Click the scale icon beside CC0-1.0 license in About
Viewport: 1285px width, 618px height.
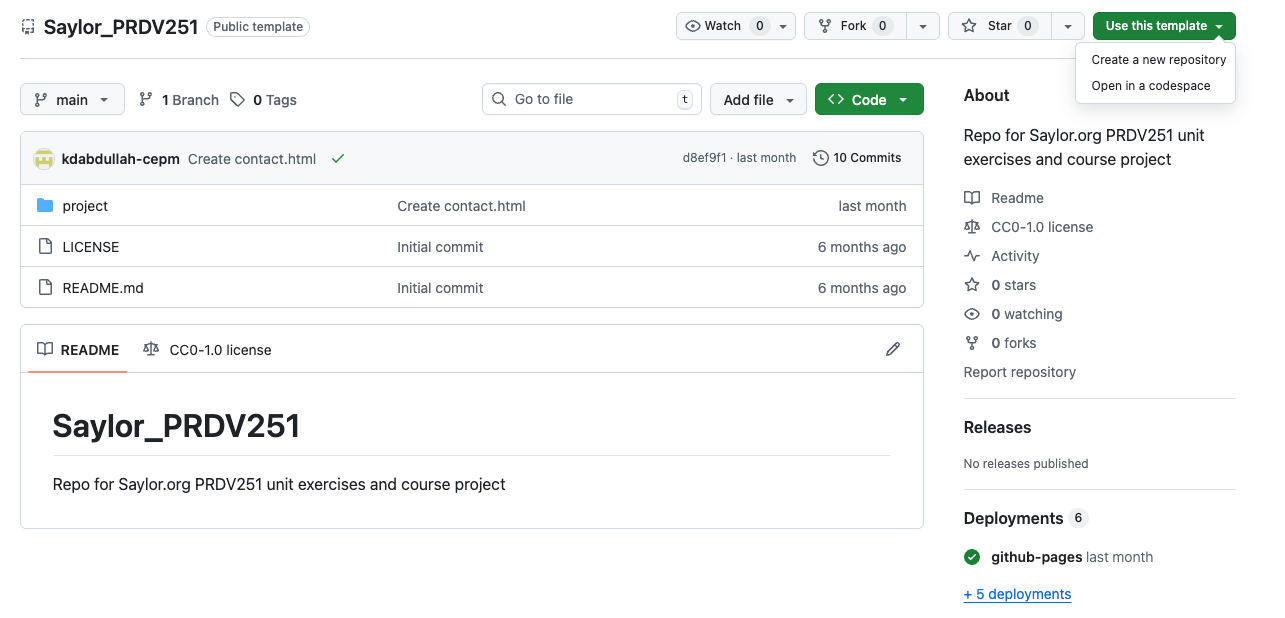(972, 227)
